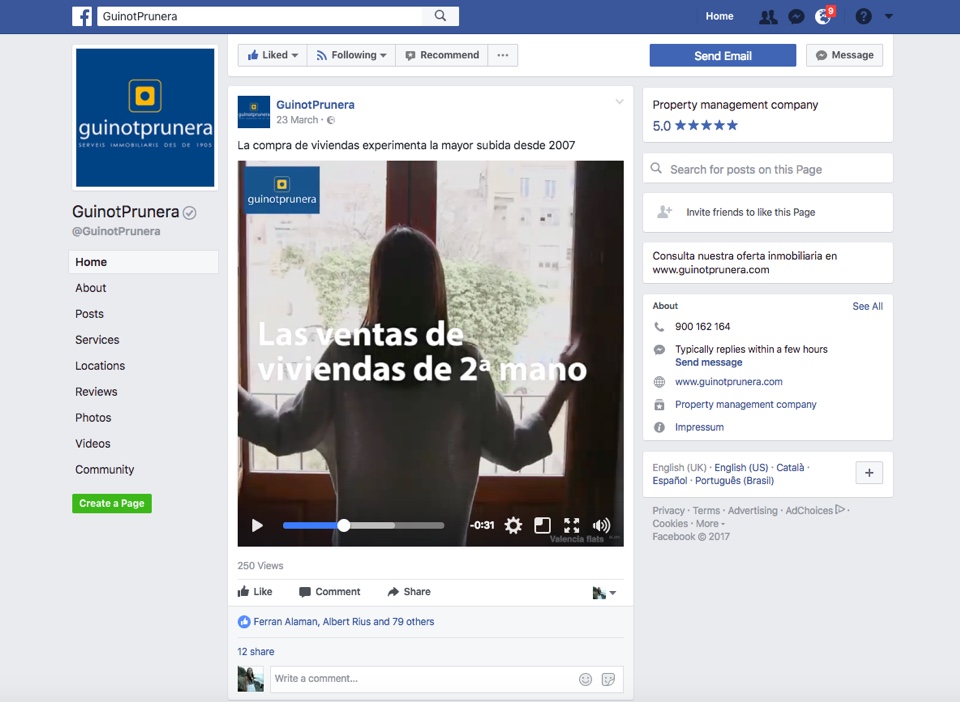The image size is (960, 702).
Task: Click the guinotprunera profile picture
Action: click(145, 118)
